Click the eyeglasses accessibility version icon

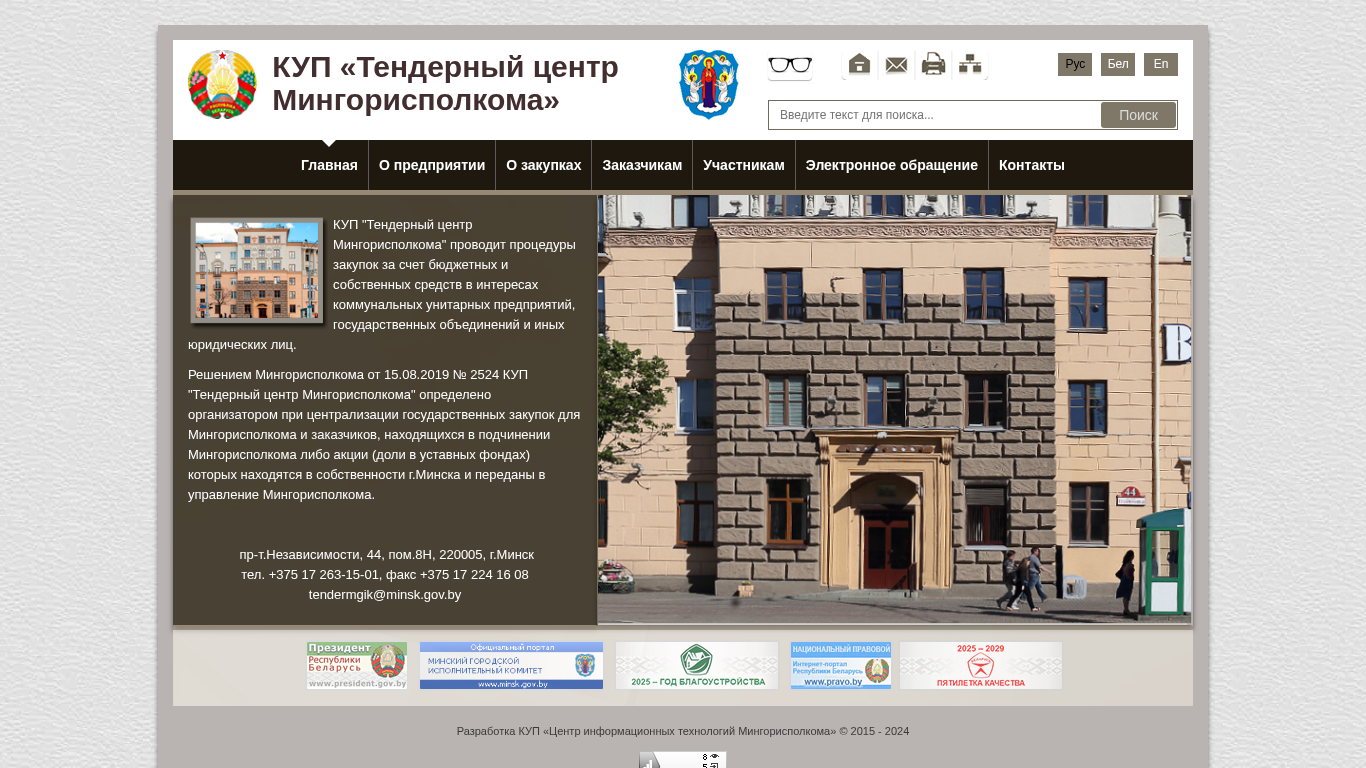[x=790, y=66]
